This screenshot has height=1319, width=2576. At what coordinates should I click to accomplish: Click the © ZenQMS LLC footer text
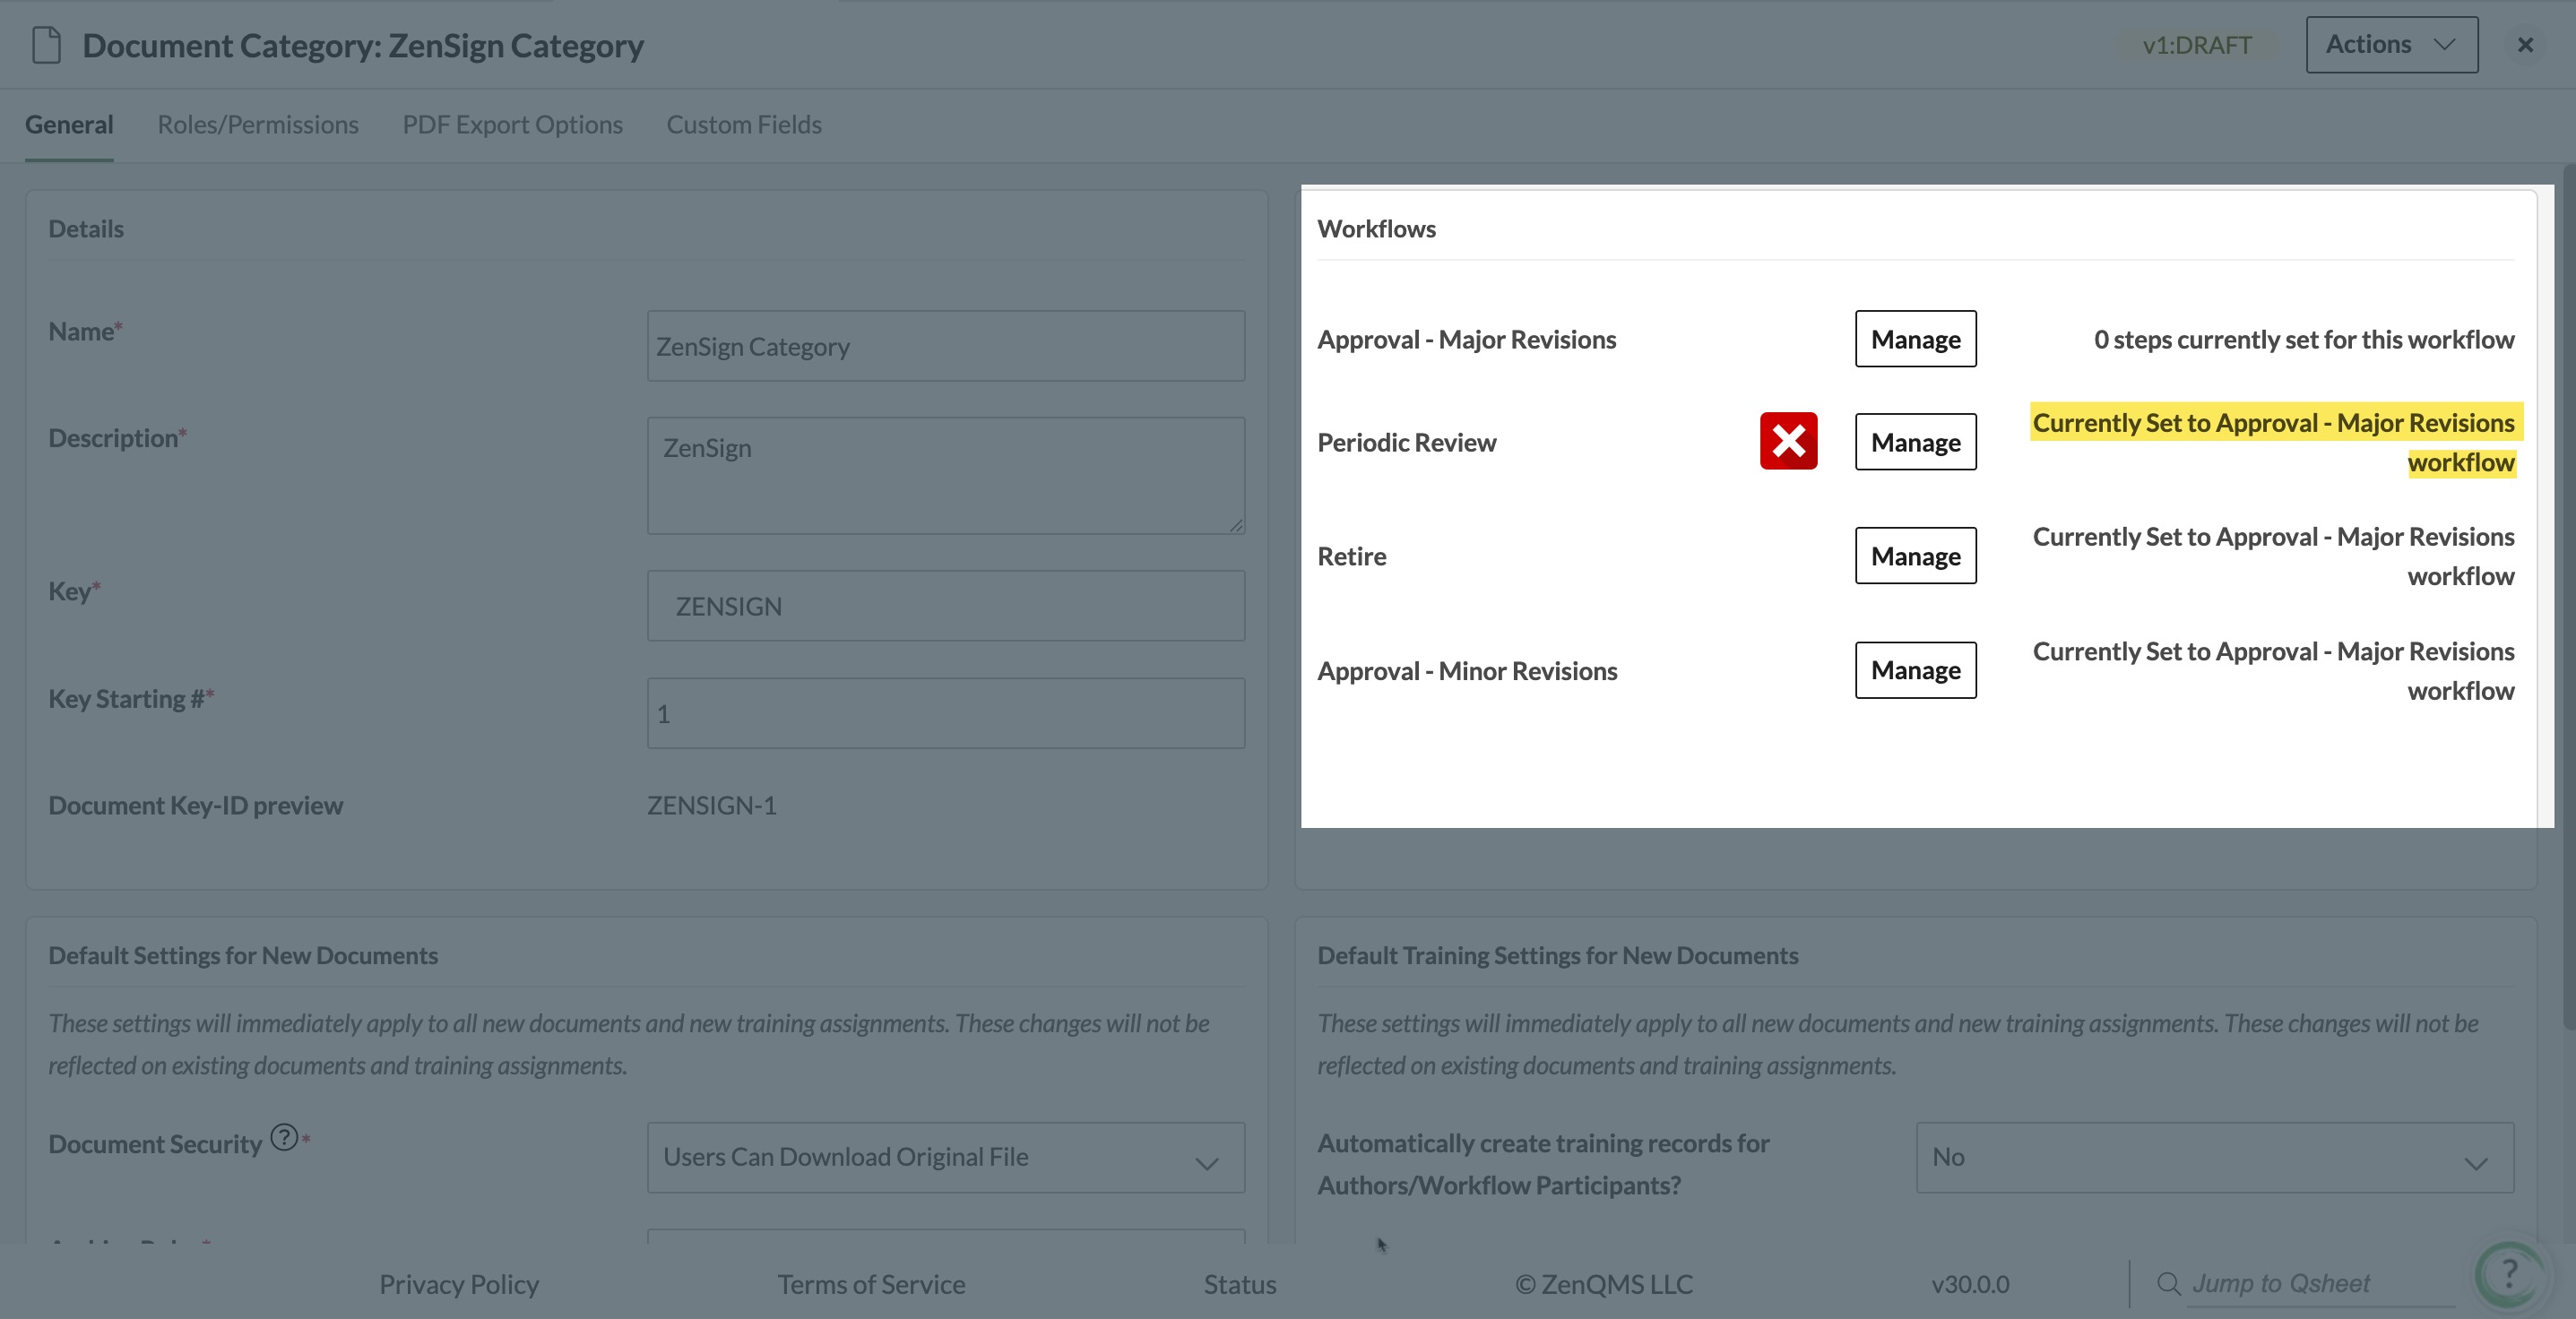[1604, 1284]
